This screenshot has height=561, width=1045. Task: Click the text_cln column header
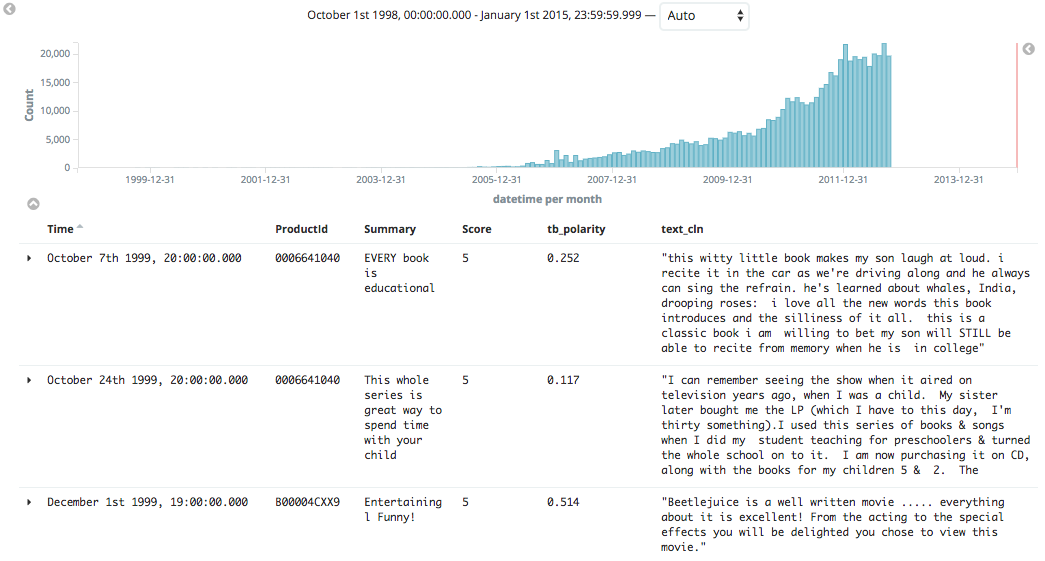pos(682,229)
